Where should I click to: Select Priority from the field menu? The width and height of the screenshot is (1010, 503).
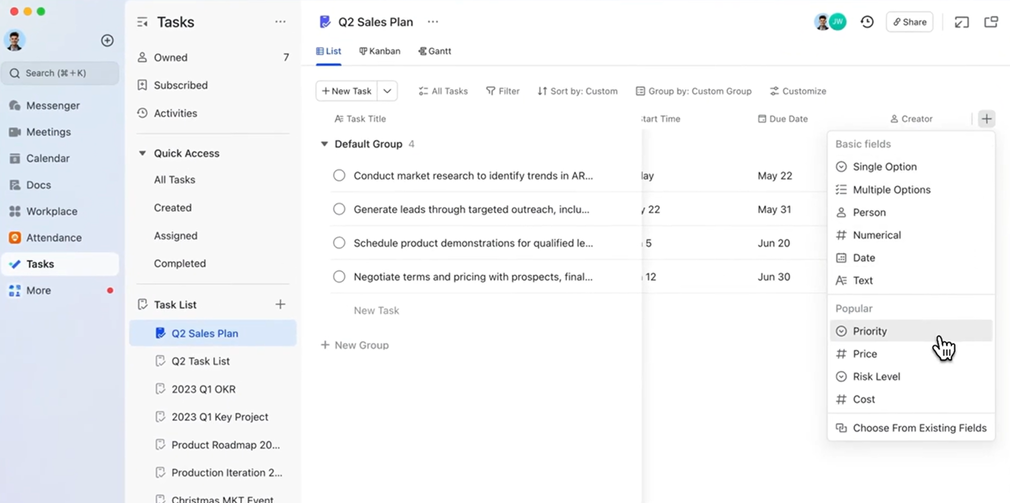coord(869,331)
